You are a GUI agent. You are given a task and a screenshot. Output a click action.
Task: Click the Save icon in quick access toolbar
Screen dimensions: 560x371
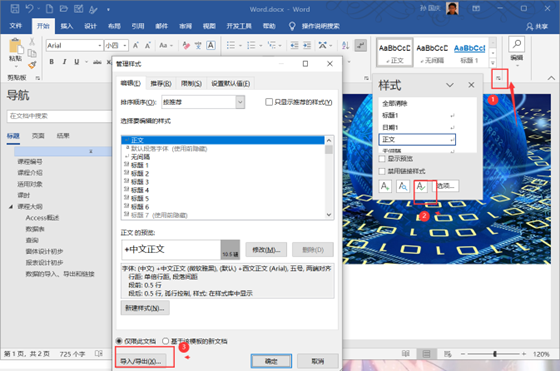15,9
